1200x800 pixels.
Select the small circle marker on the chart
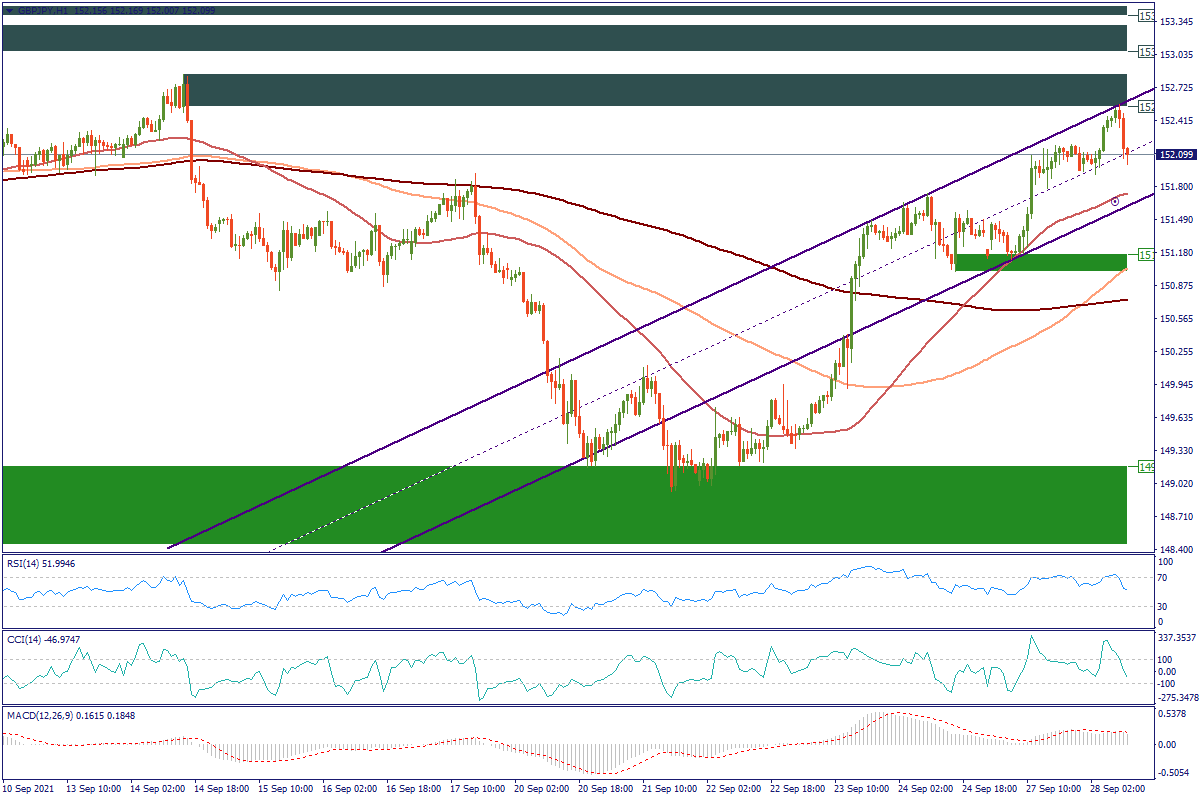(1115, 202)
